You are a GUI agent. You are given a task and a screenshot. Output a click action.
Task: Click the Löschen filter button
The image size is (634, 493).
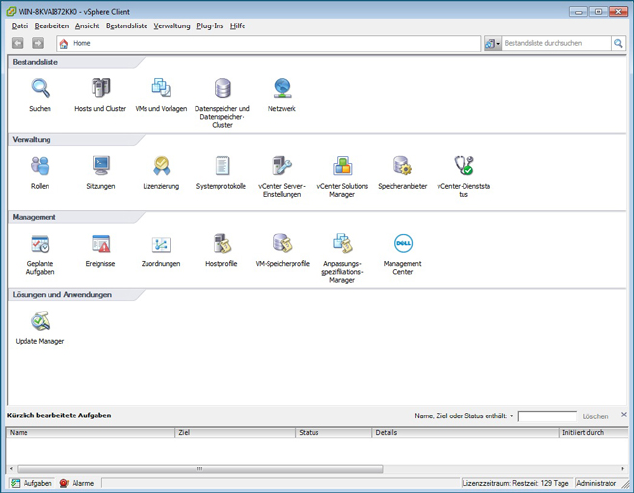595,416
